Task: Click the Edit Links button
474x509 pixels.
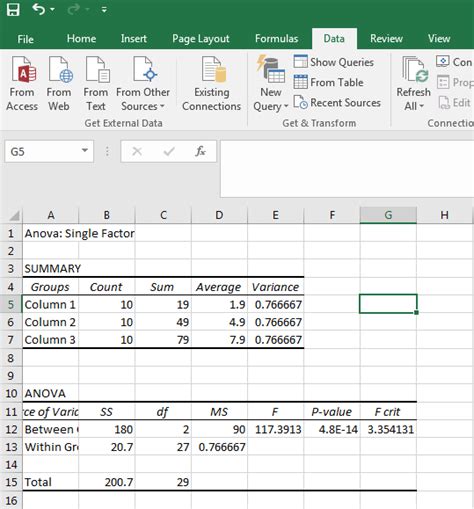Action: pyautogui.click(x=455, y=103)
